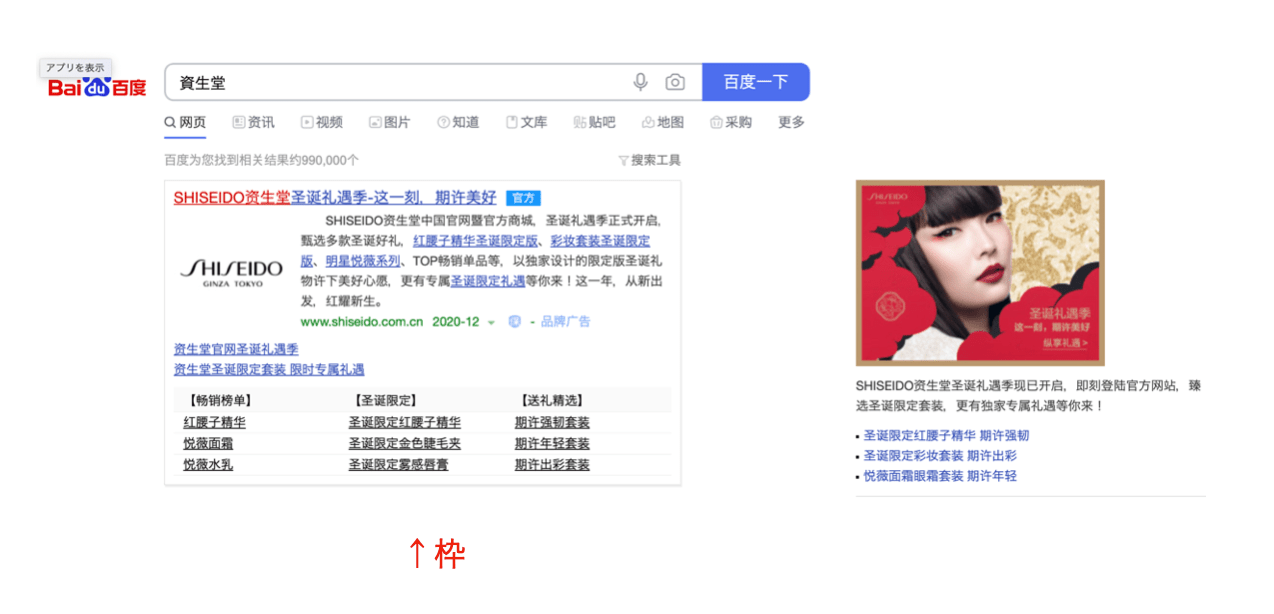Click 【送礼精选】 column header
Image resolution: width=1274 pixels, height=614 pixels.
click(552, 400)
